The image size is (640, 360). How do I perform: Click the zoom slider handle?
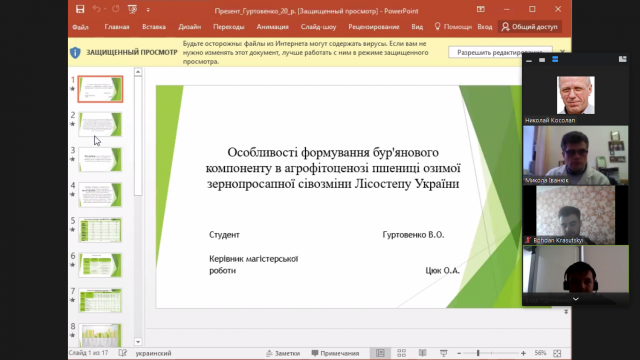click(478, 353)
